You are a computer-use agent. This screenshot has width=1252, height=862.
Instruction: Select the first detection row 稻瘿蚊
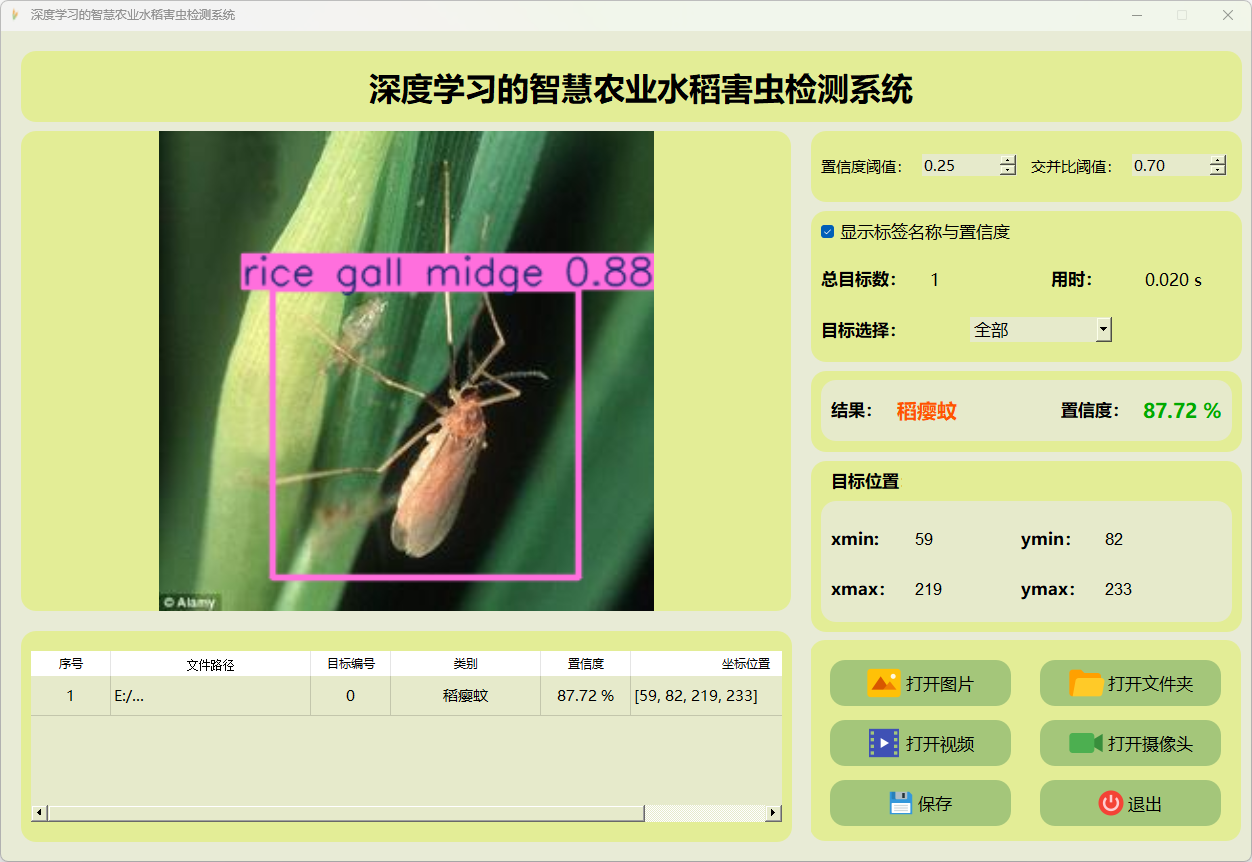coord(465,696)
